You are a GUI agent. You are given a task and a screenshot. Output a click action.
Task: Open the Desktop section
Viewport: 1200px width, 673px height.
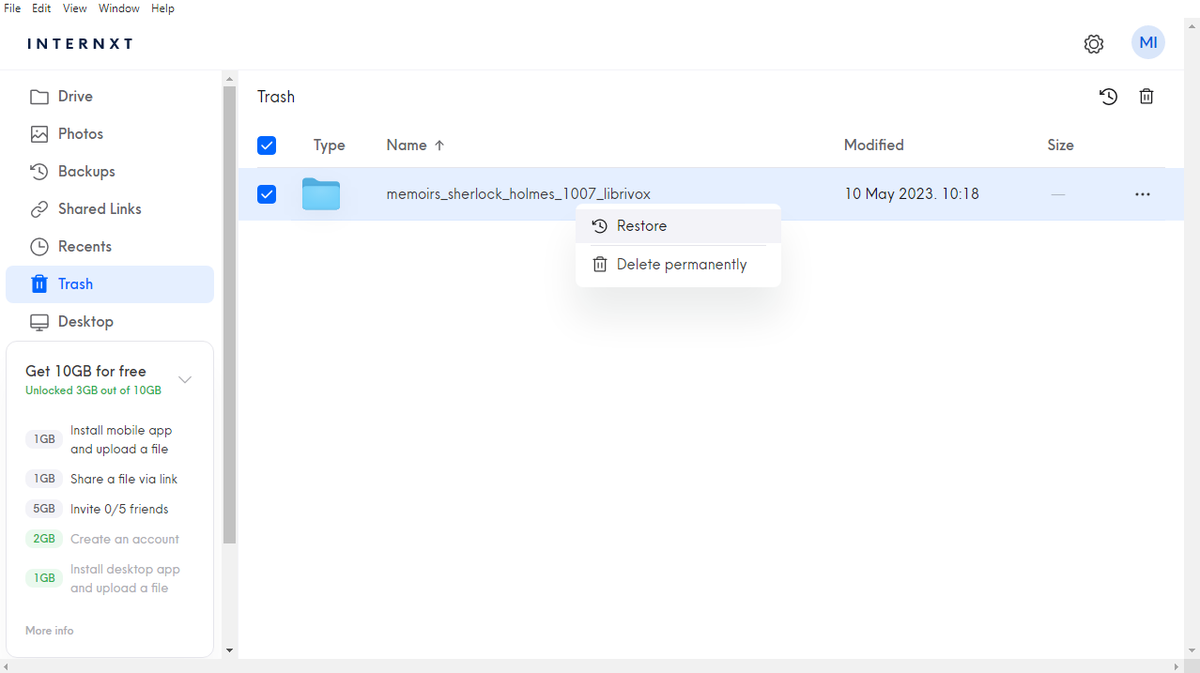(84, 321)
